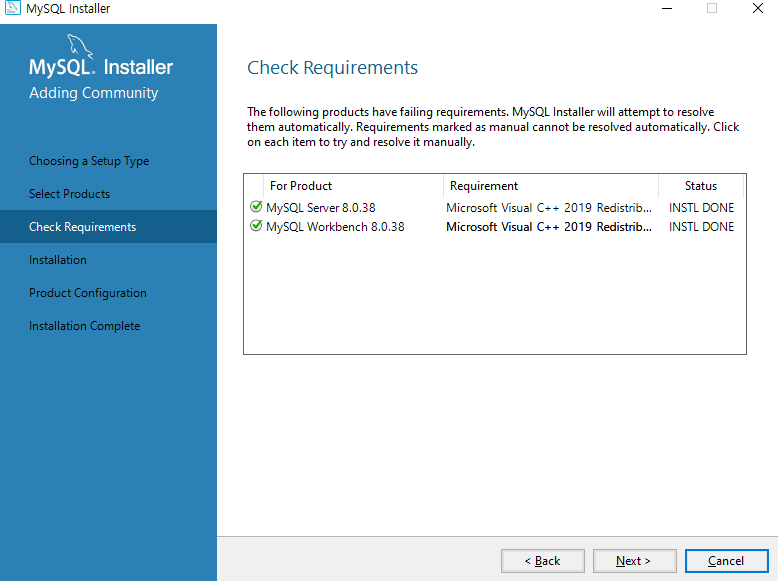This screenshot has height=581, width=778.
Task: Open the Select Products step
Action: click(x=69, y=194)
